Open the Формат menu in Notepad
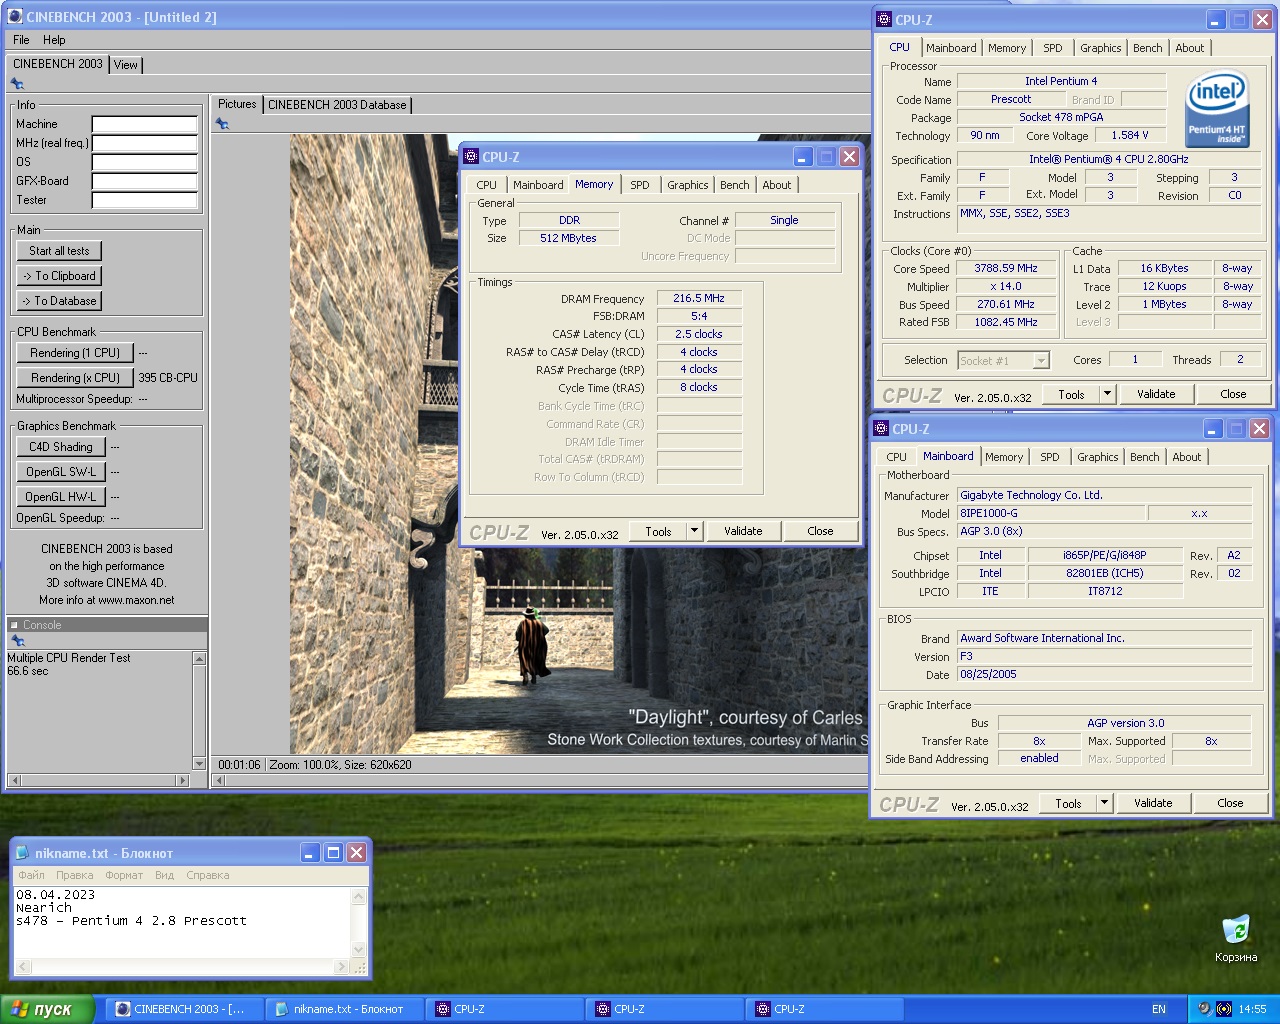The image size is (1280, 1024). [124, 875]
